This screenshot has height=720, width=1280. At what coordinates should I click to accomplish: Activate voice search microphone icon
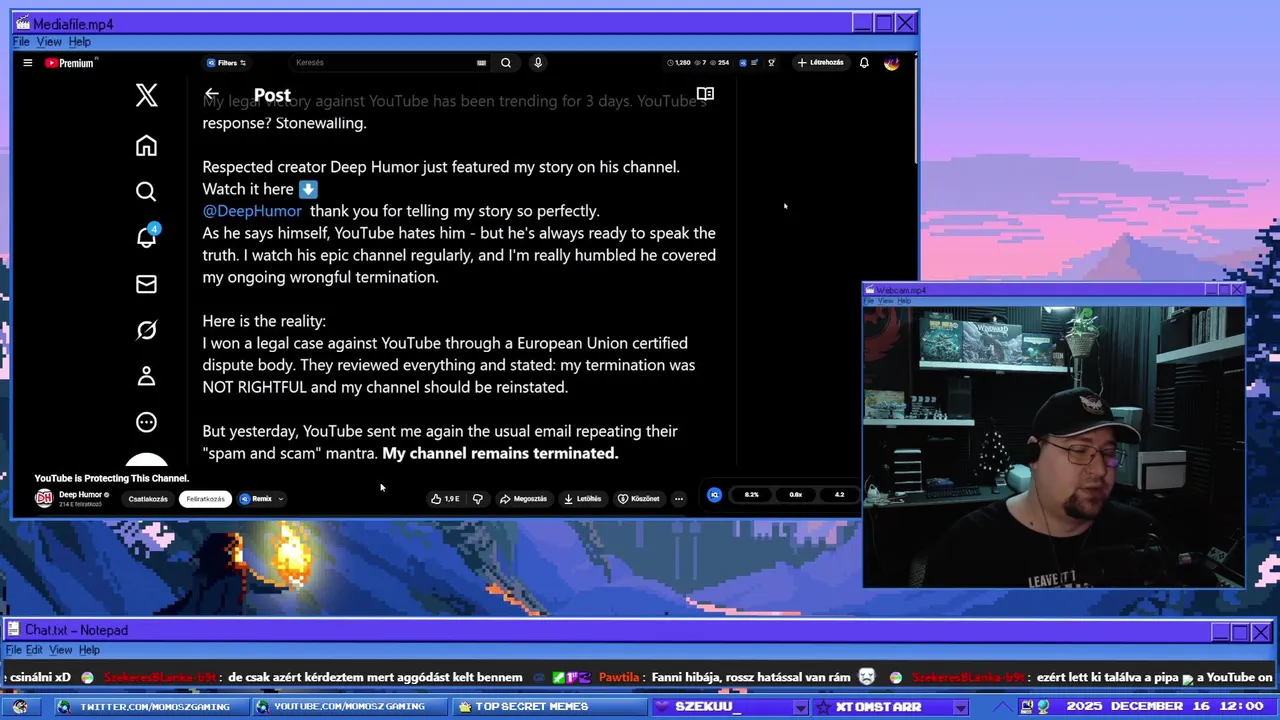coord(538,63)
